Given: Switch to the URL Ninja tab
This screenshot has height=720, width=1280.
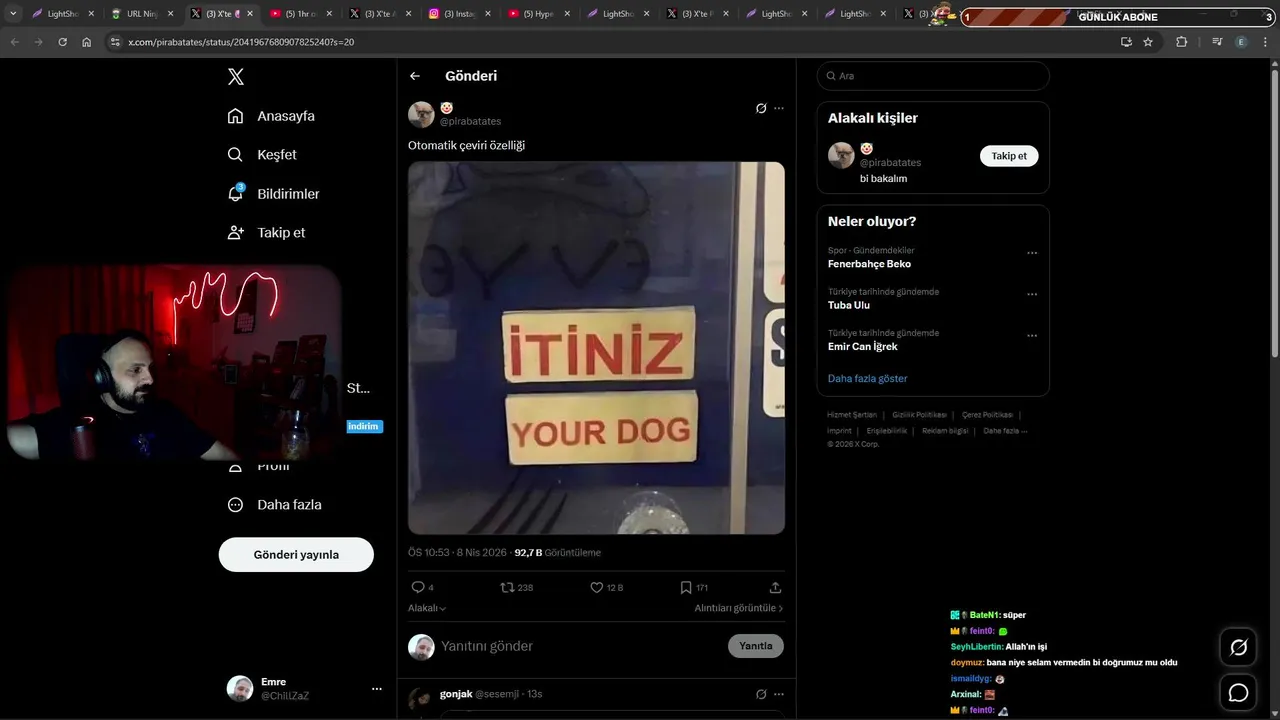Looking at the screenshot, I should click(x=142, y=14).
